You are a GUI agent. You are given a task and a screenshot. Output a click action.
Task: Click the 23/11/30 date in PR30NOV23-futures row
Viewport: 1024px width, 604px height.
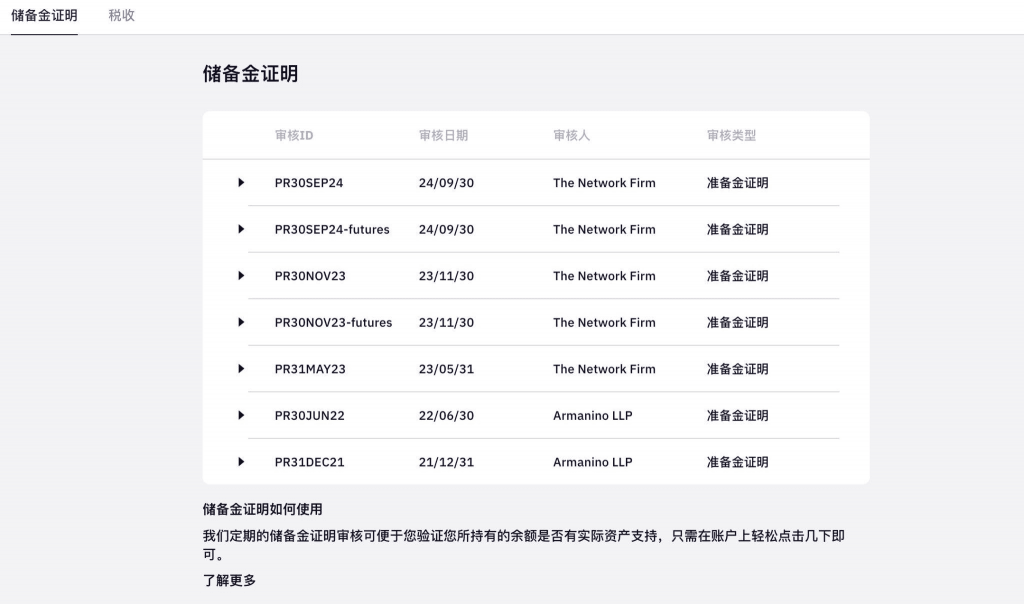click(x=446, y=322)
